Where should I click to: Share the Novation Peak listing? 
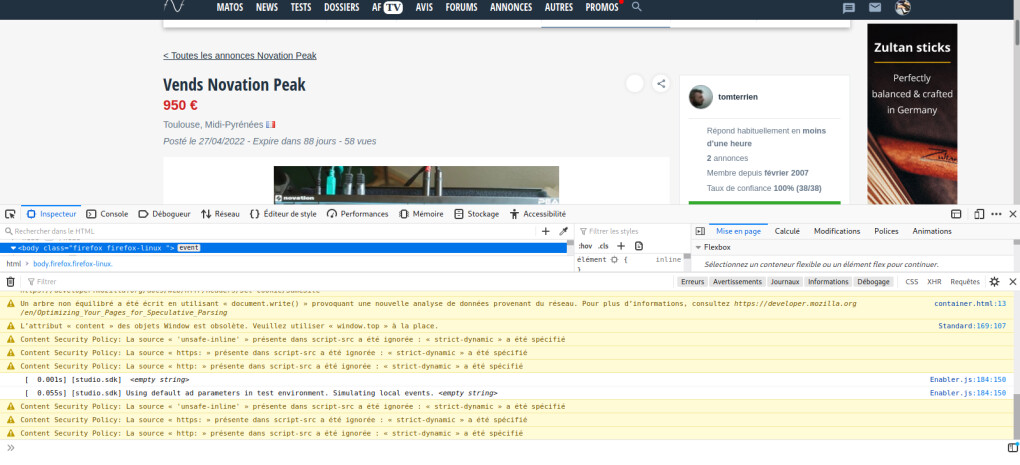(x=661, y=83)
